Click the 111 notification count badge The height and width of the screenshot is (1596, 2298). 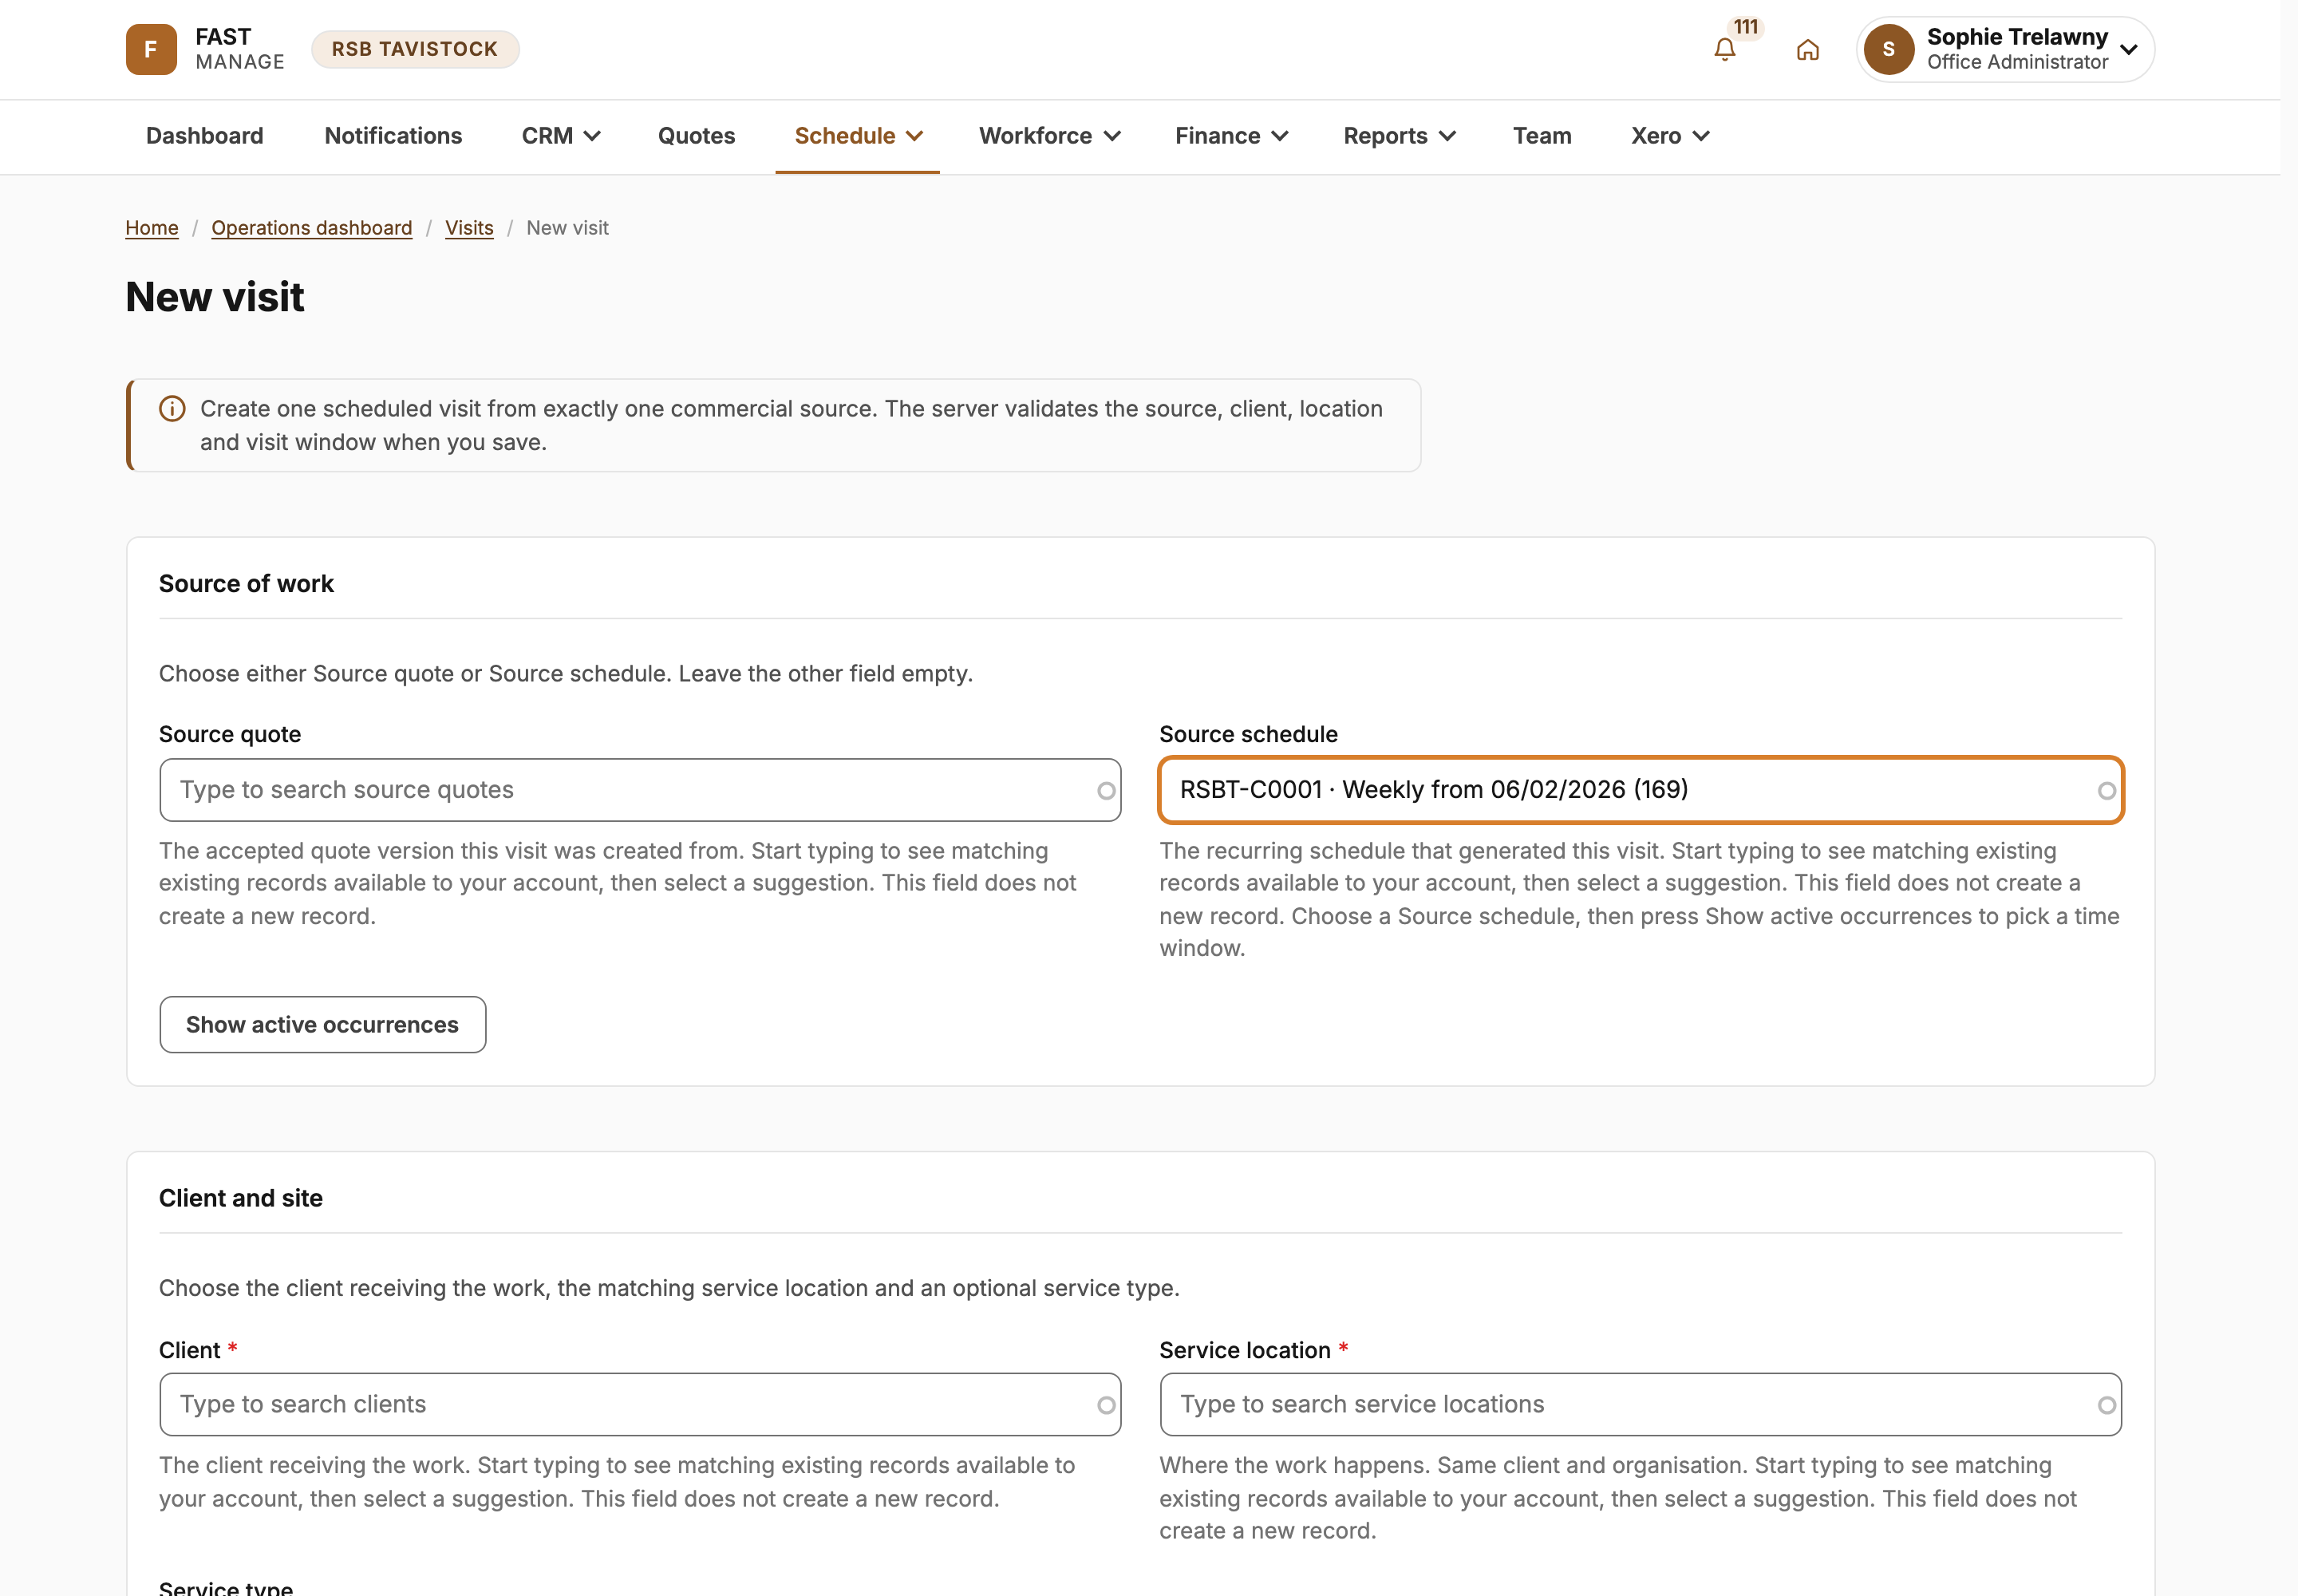point(1746,27)
